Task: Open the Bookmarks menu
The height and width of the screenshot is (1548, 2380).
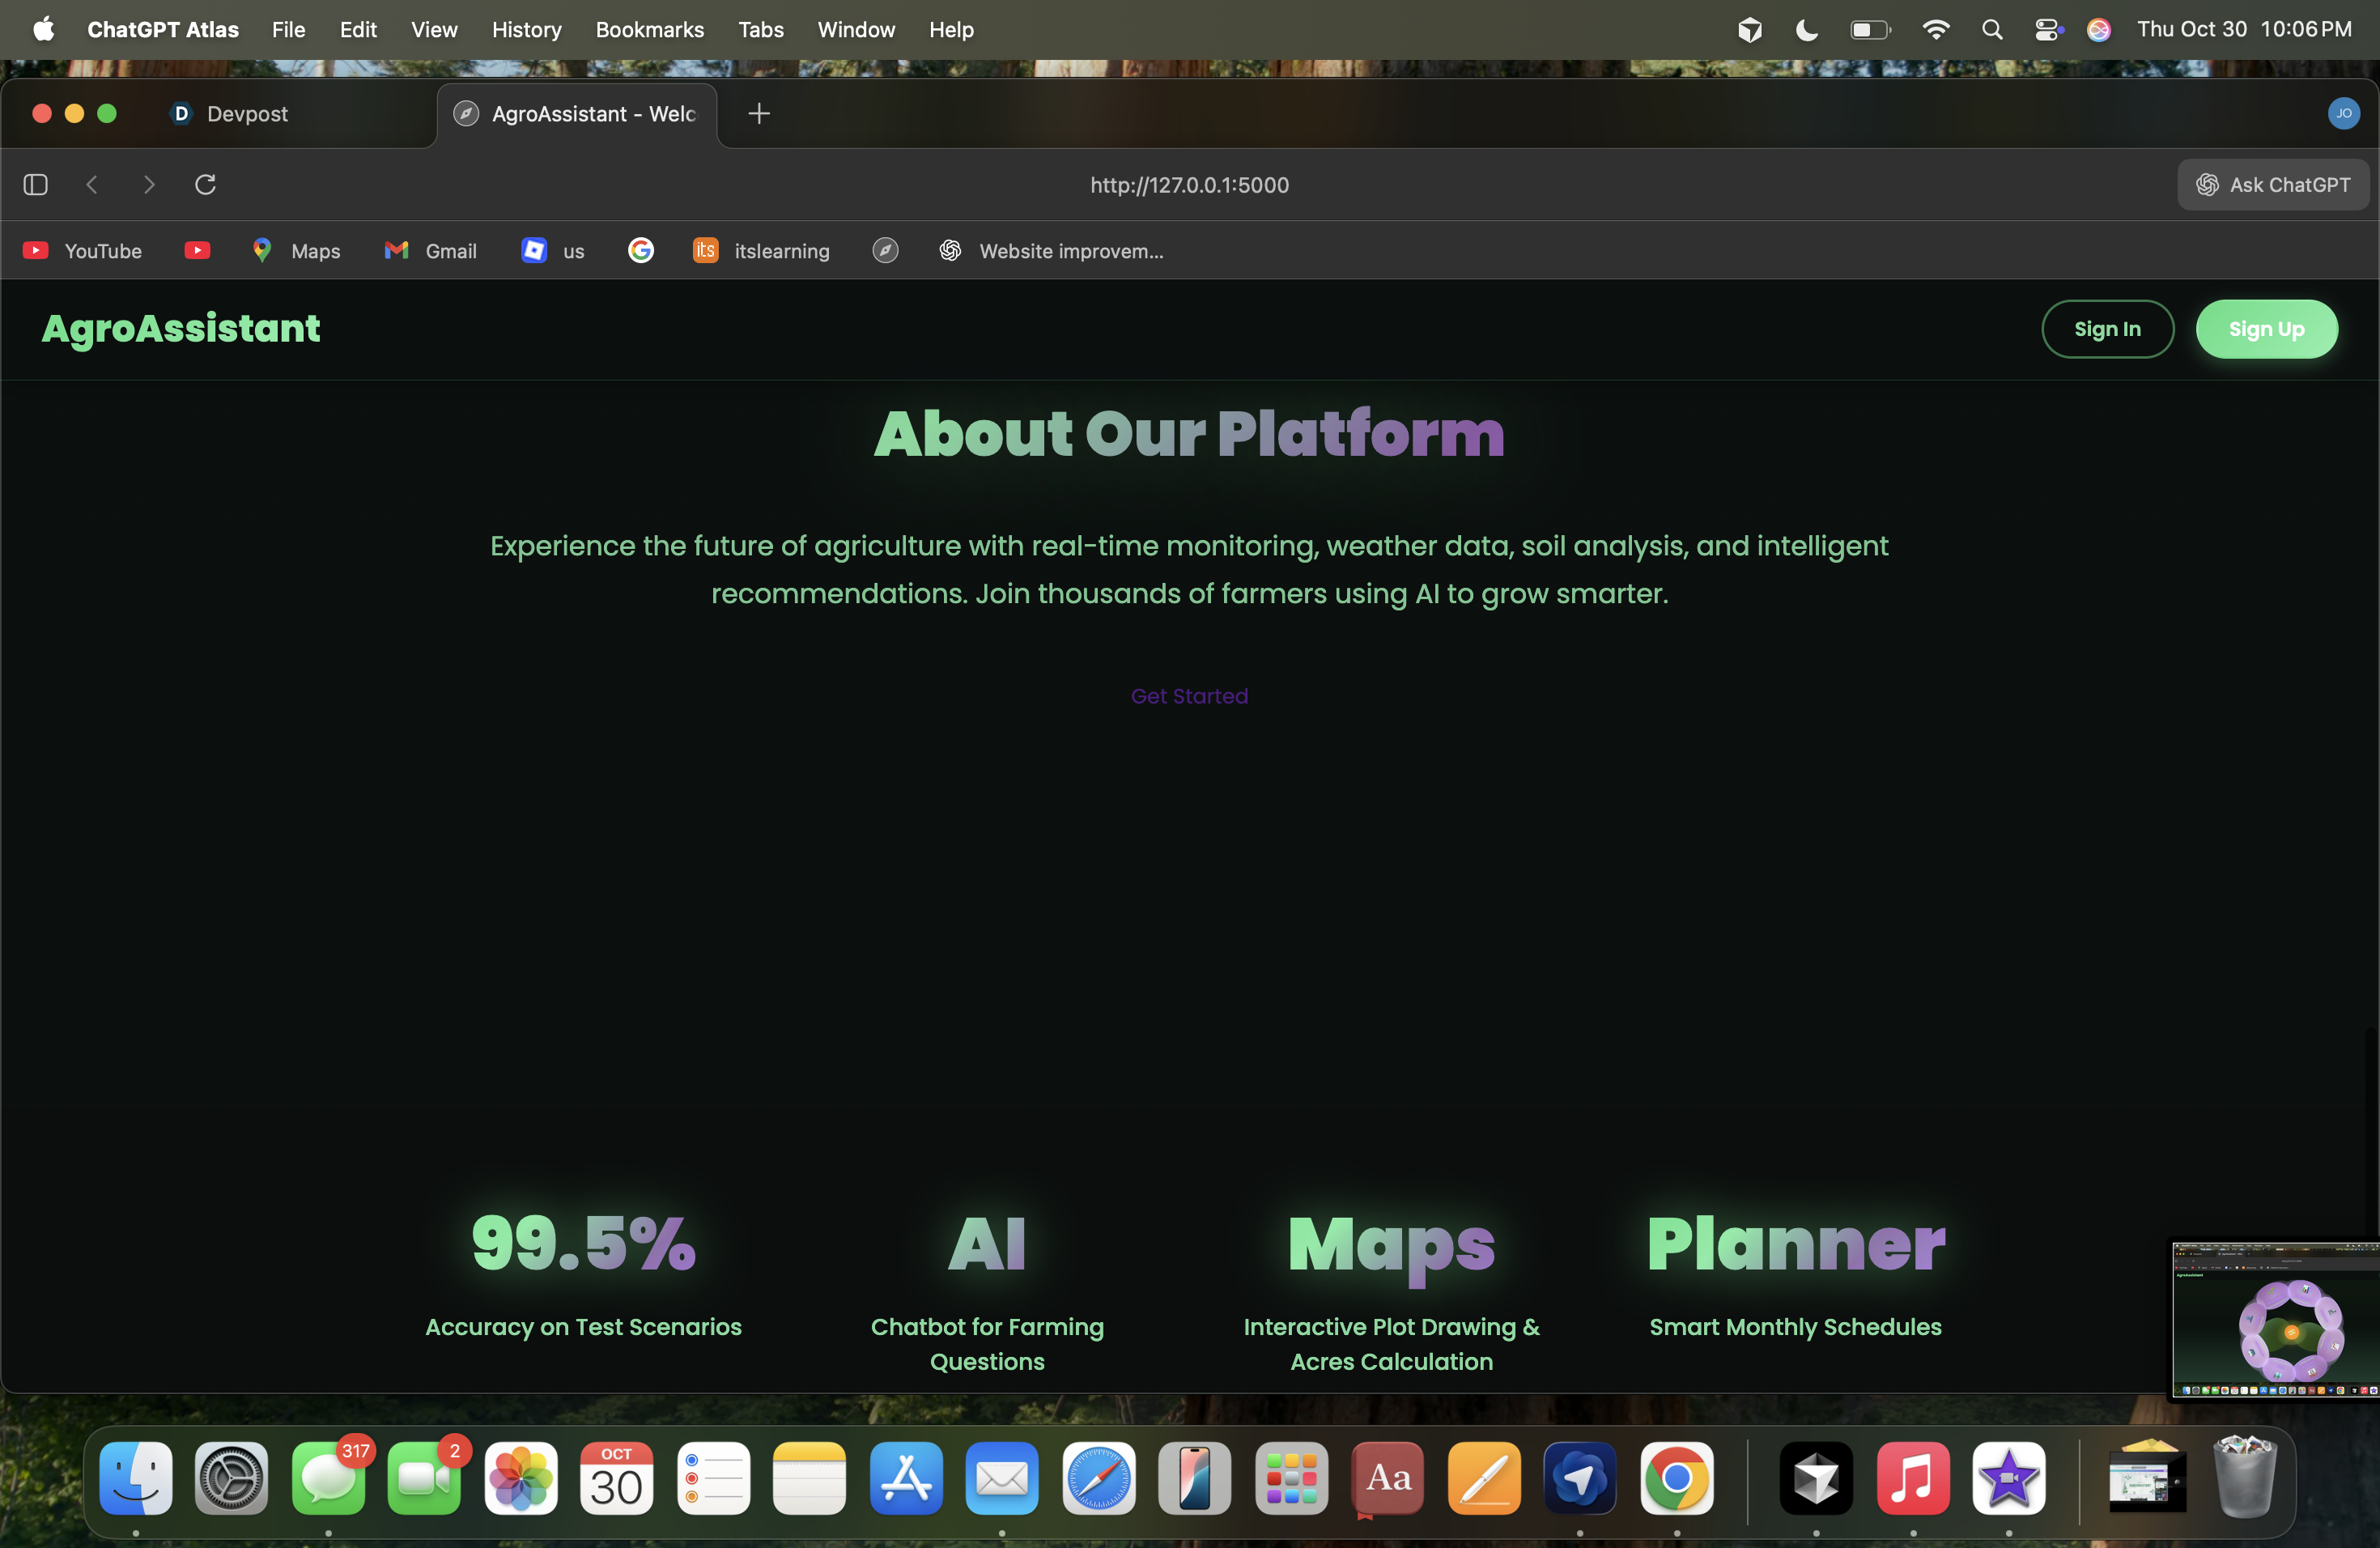Action: [x=649, y=30]
